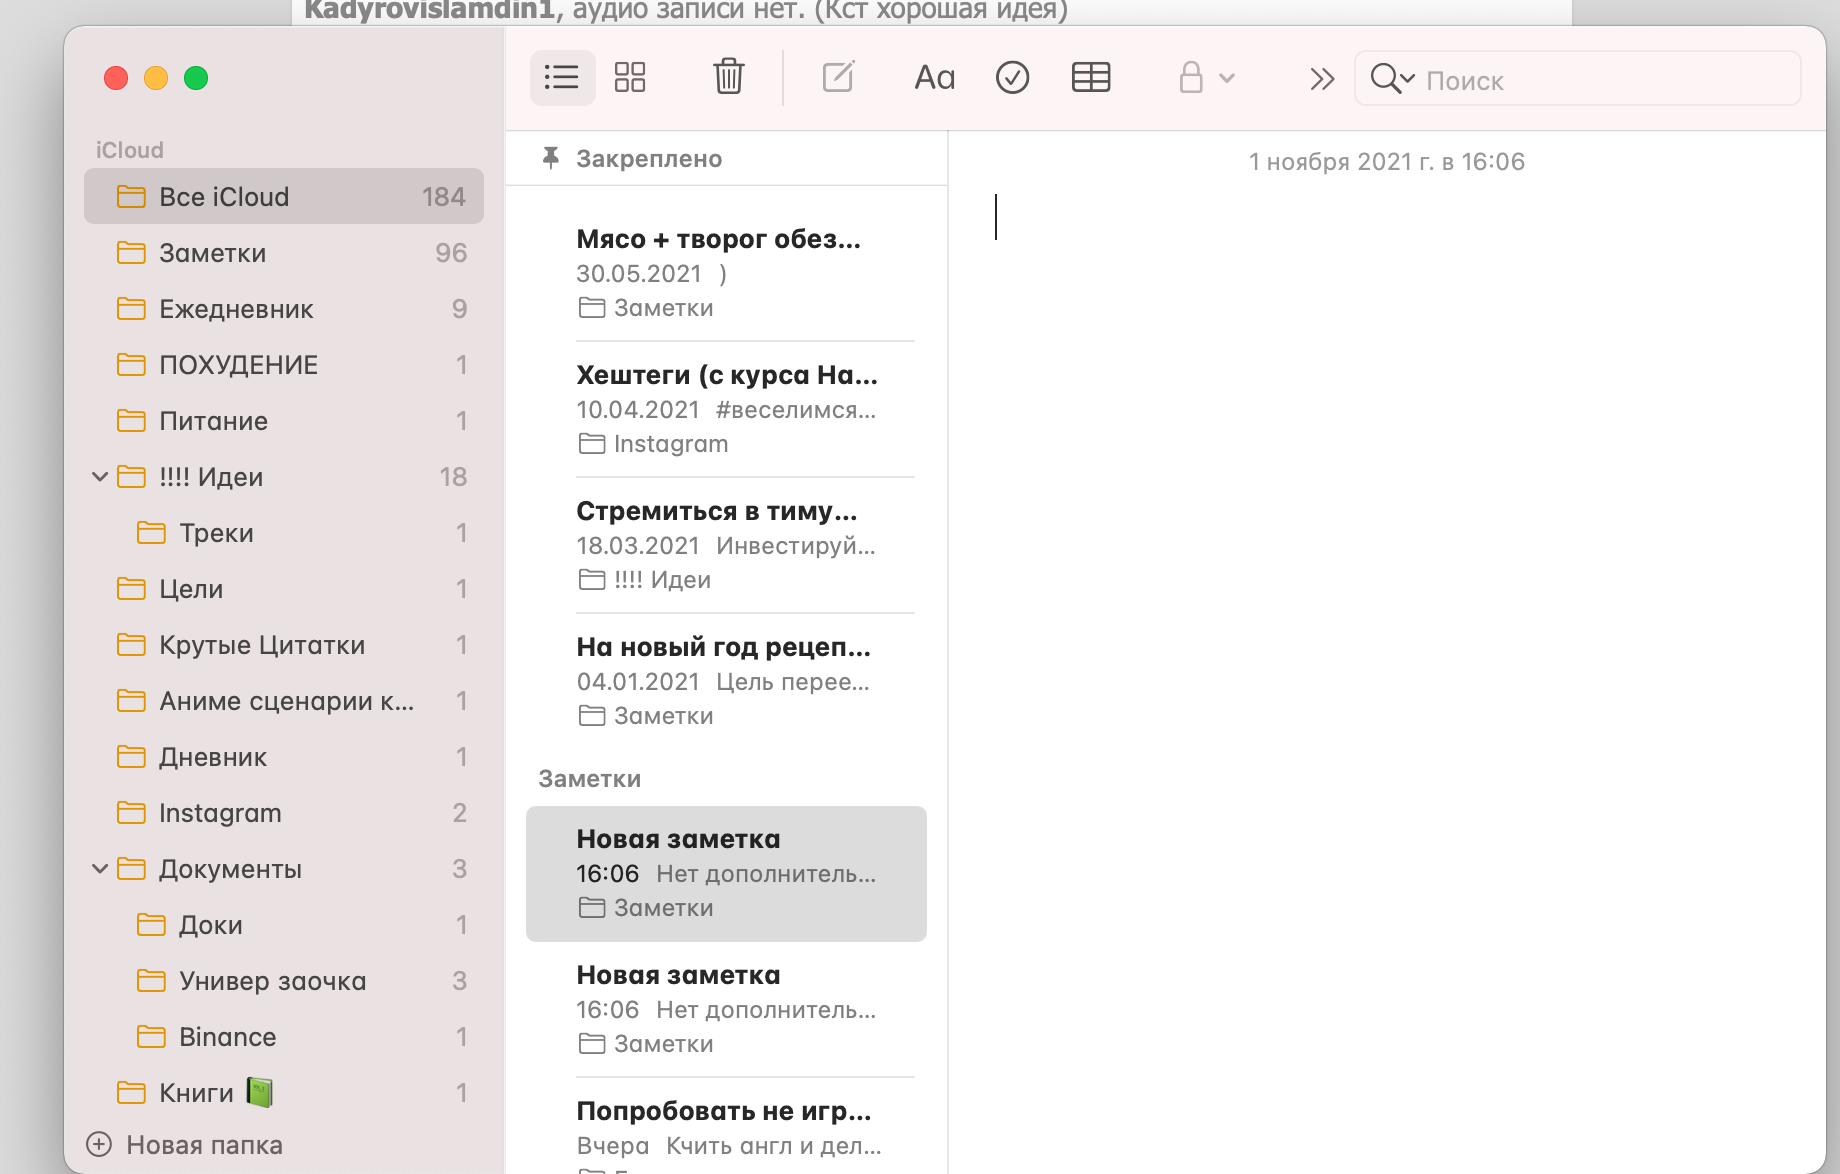
Task: Switch to gallery view
Action: click(630, 77)
